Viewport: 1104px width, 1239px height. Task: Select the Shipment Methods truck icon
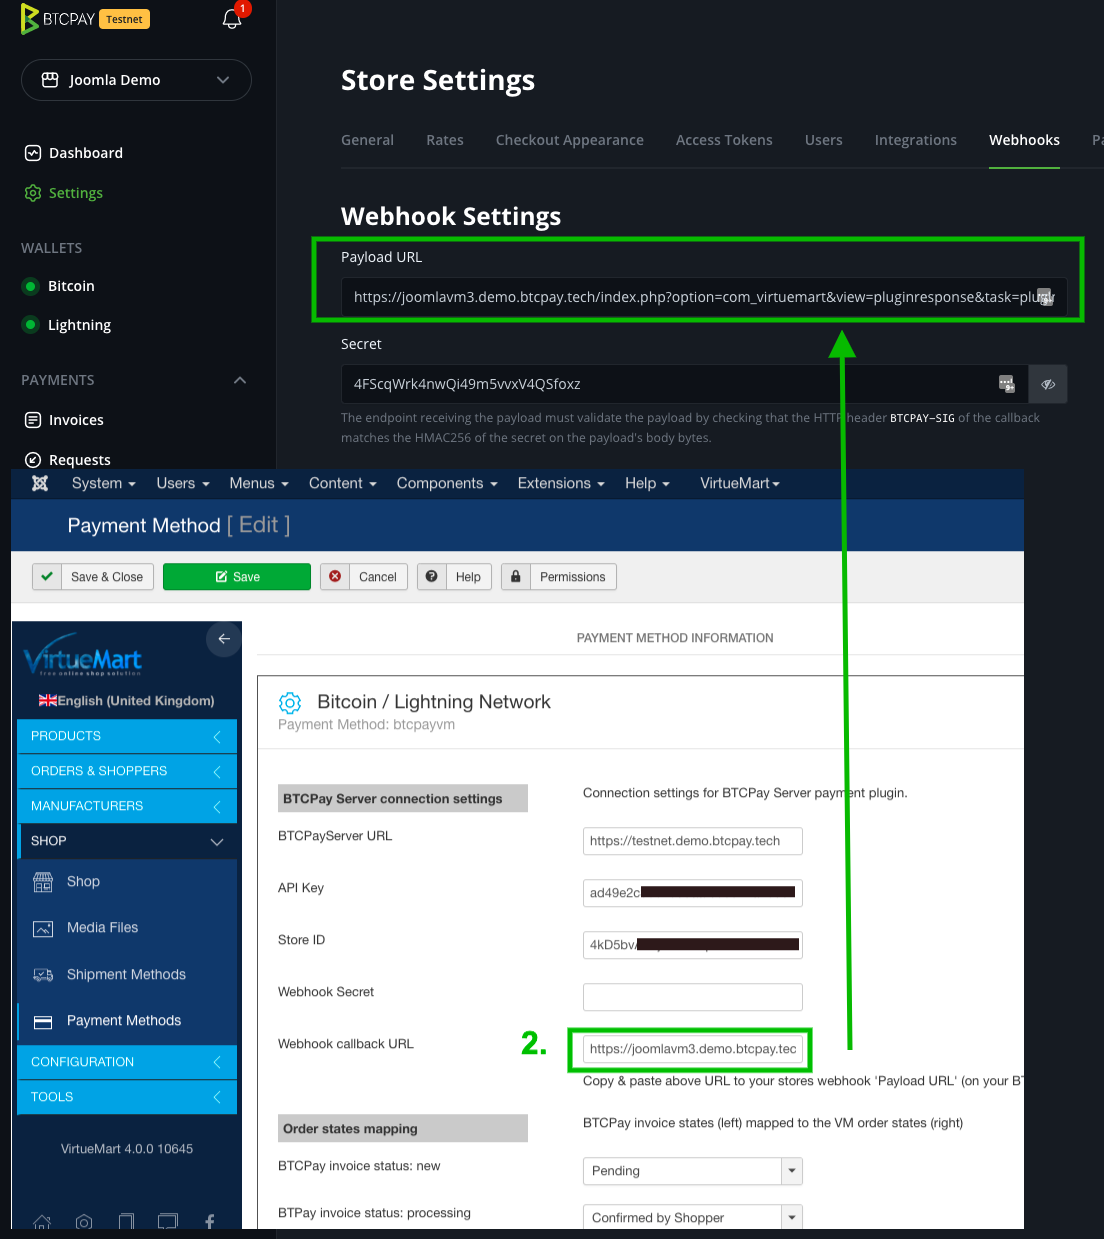point(43,974)
